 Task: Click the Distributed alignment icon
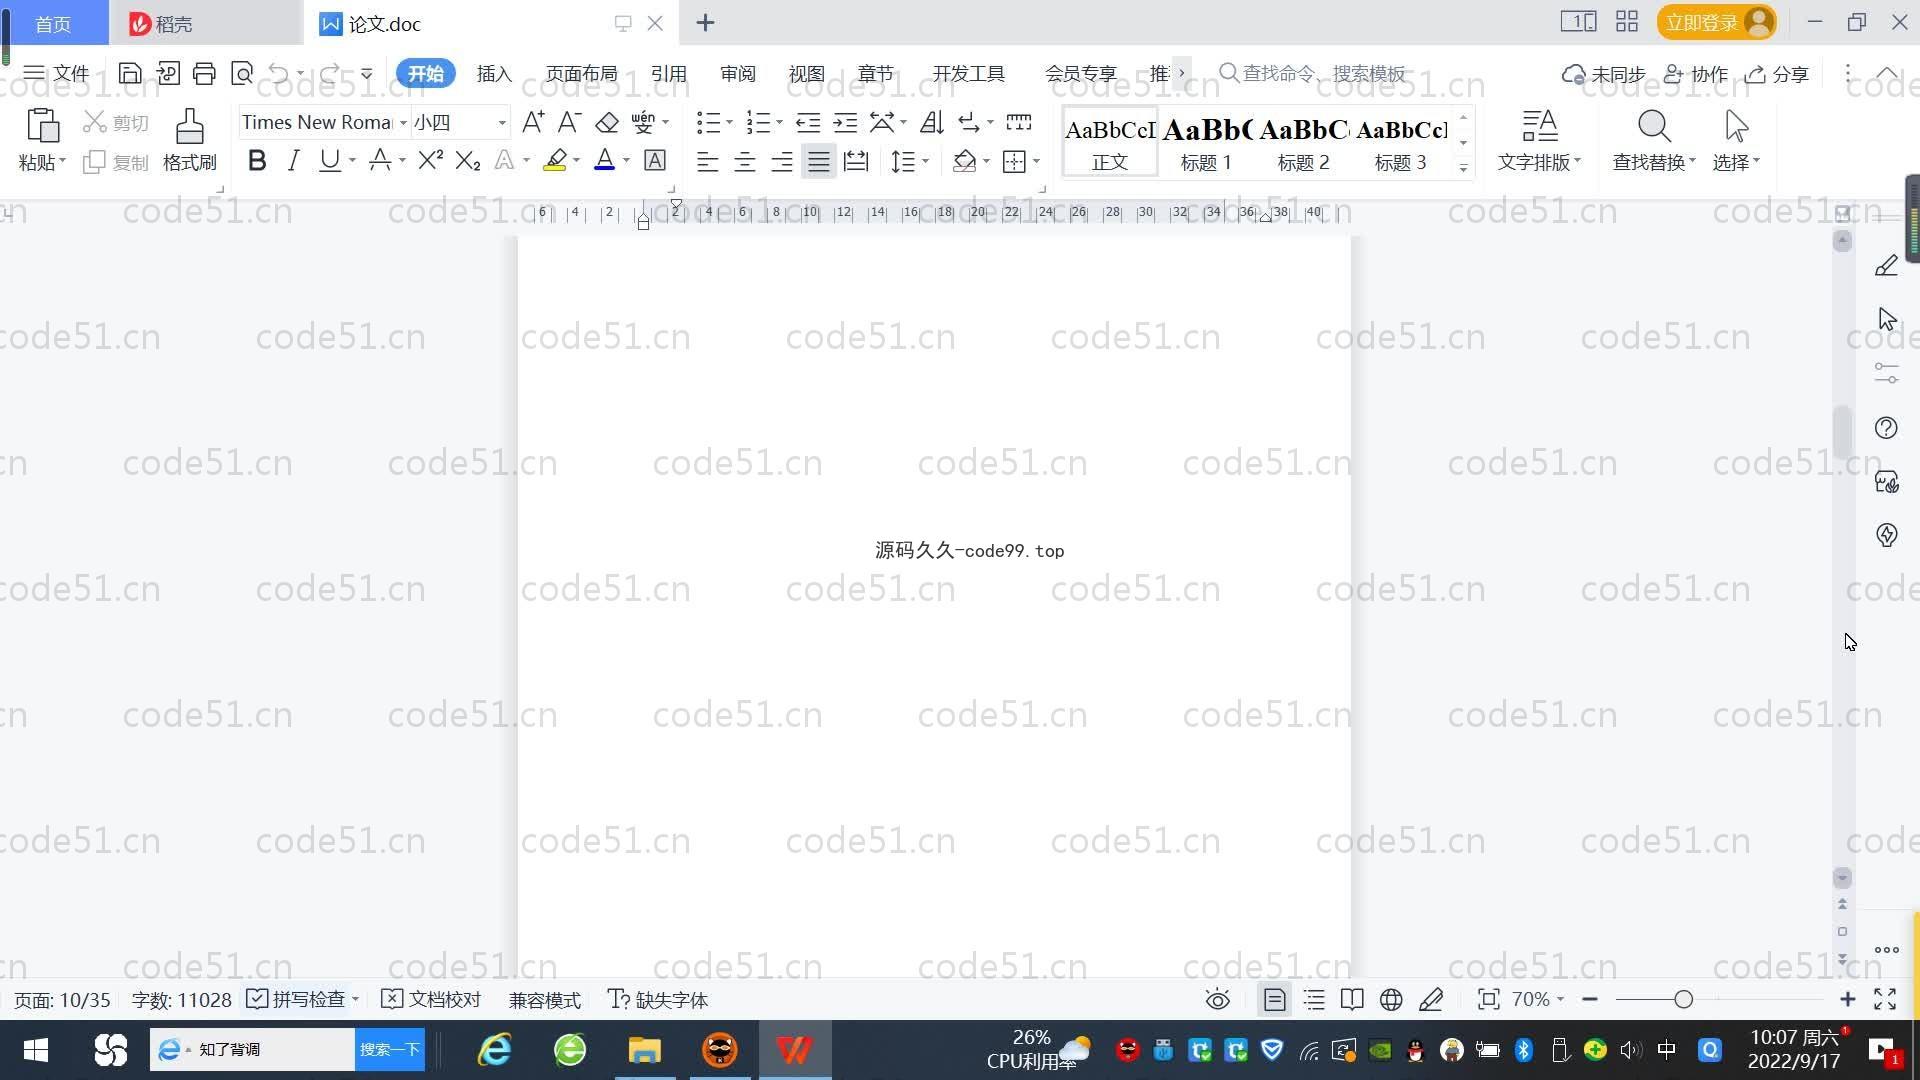pos(856,161)
